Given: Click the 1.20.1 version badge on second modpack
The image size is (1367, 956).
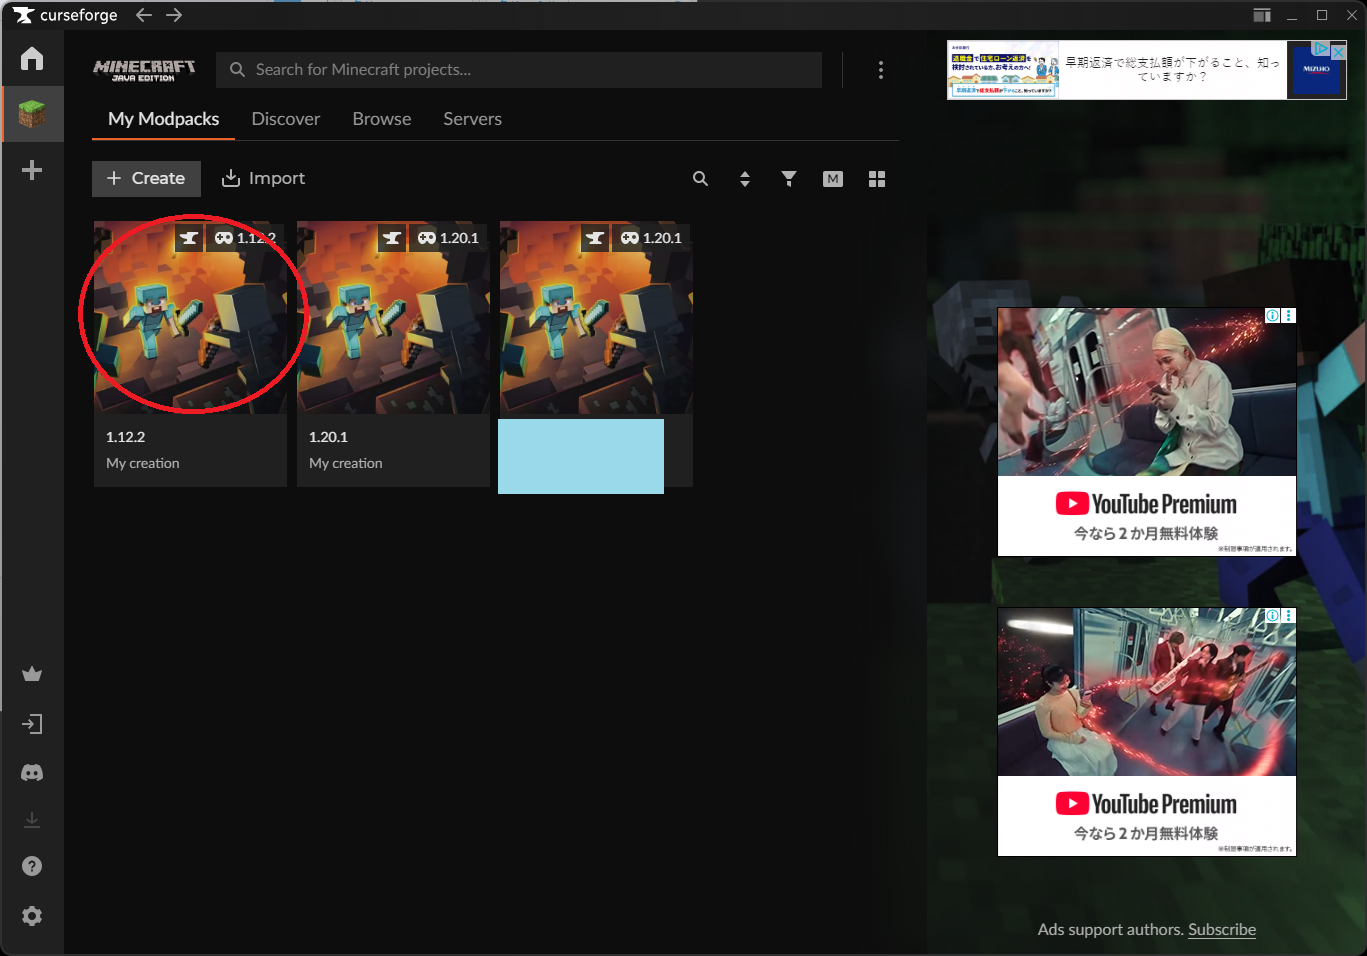Looking at the screenshot, I should (448, 238).
